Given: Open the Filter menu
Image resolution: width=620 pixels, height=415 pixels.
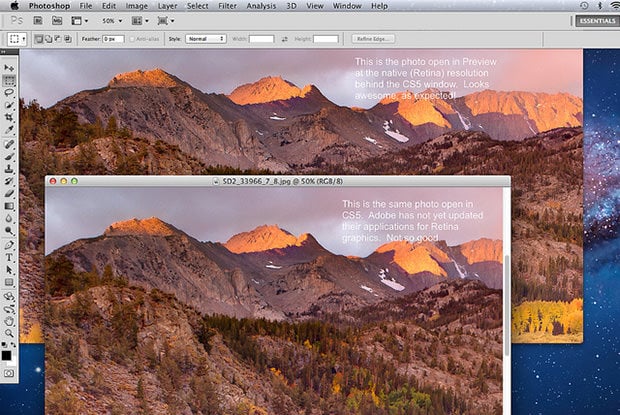Looking at the screenshot, I should pyautogui.click(x=227, y=6).
